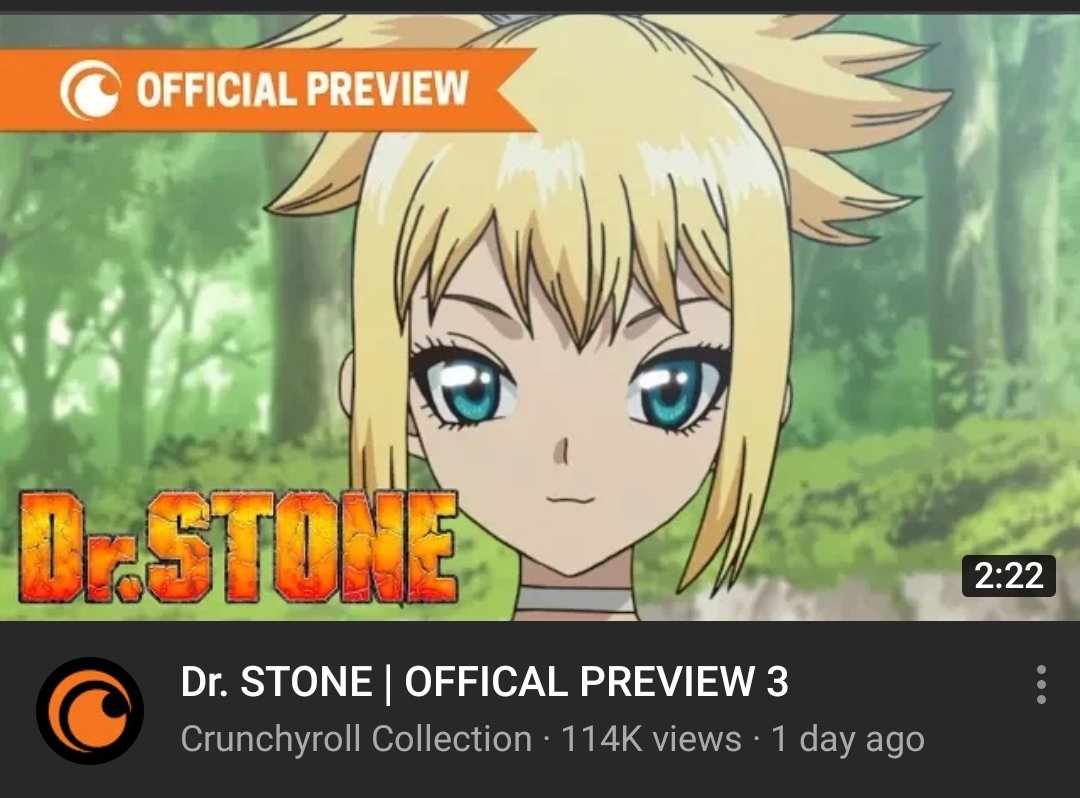Click the orange banner's pointed ribbon end
The width and height of the screenshot is (1080, 798).
513,90
